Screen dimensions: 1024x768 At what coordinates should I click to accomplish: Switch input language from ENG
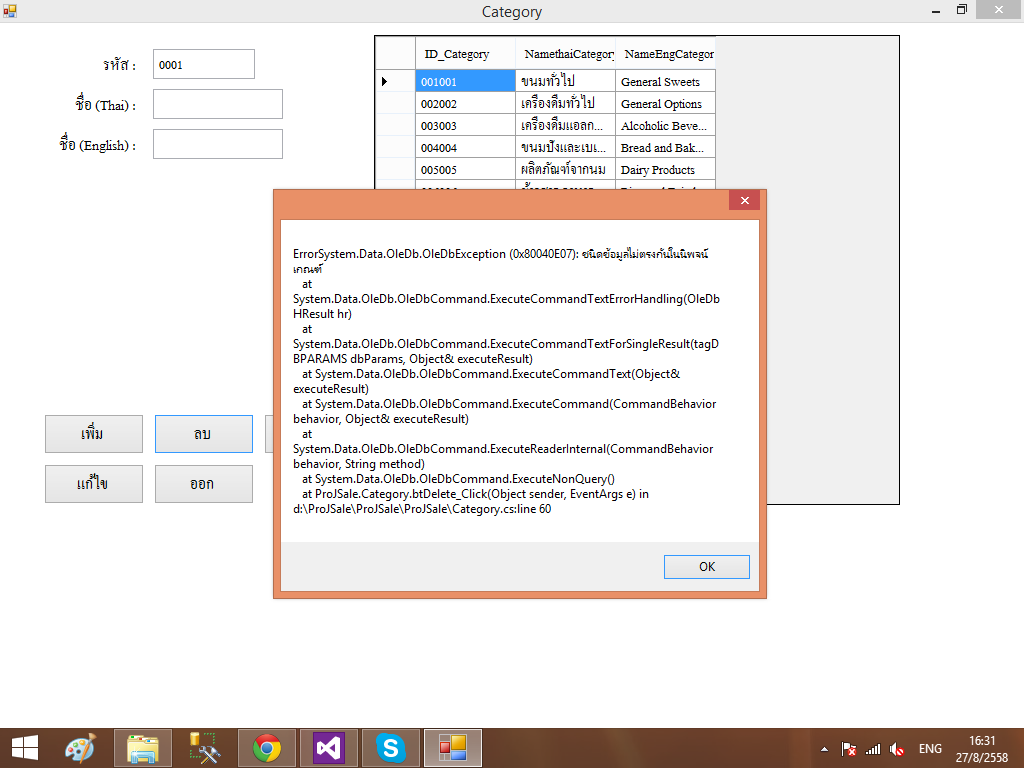[930, 749]
